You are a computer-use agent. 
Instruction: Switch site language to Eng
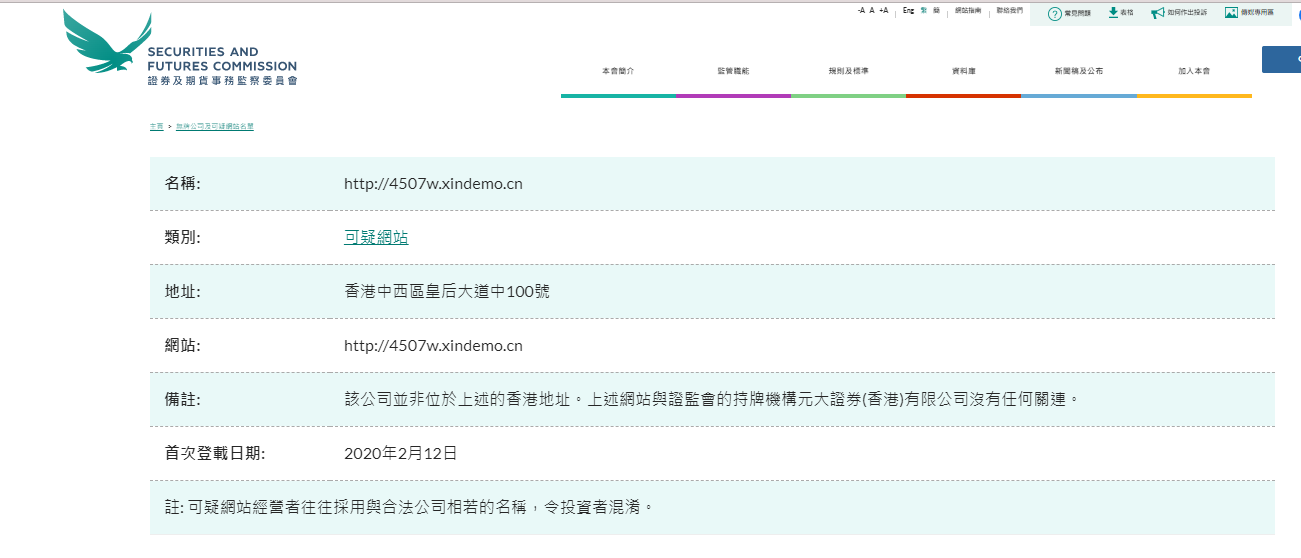[x=908, y=10]
